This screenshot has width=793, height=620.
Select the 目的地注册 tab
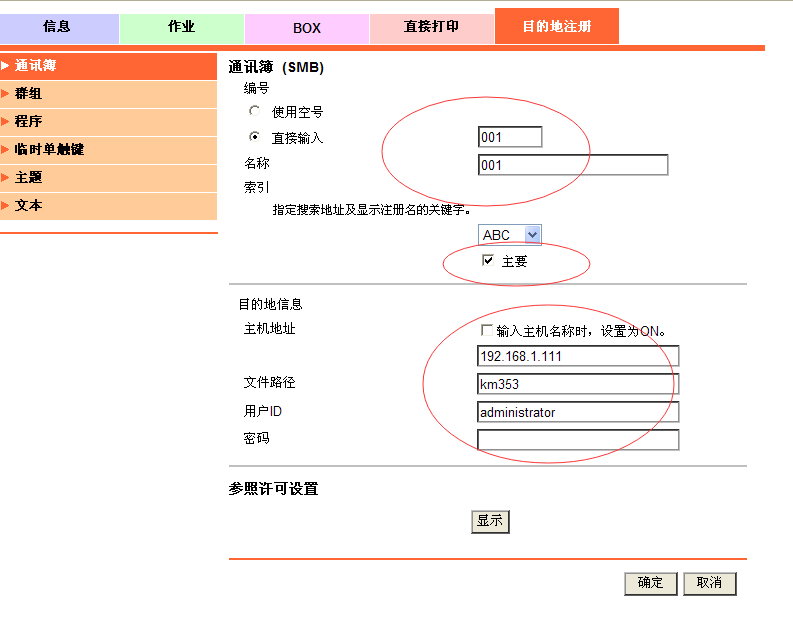point(556,27)
